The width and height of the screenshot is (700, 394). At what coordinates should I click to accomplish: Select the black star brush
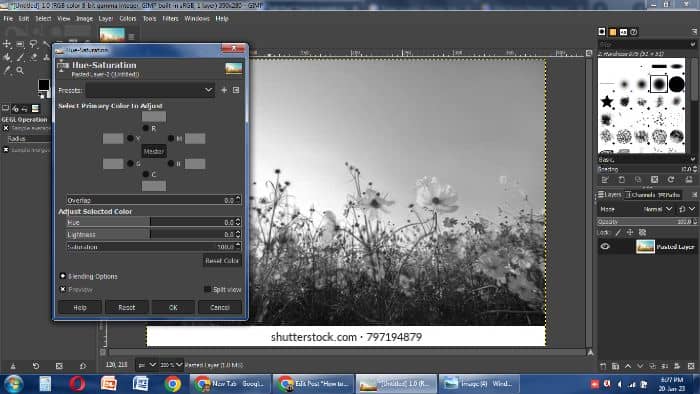(606, 101)
